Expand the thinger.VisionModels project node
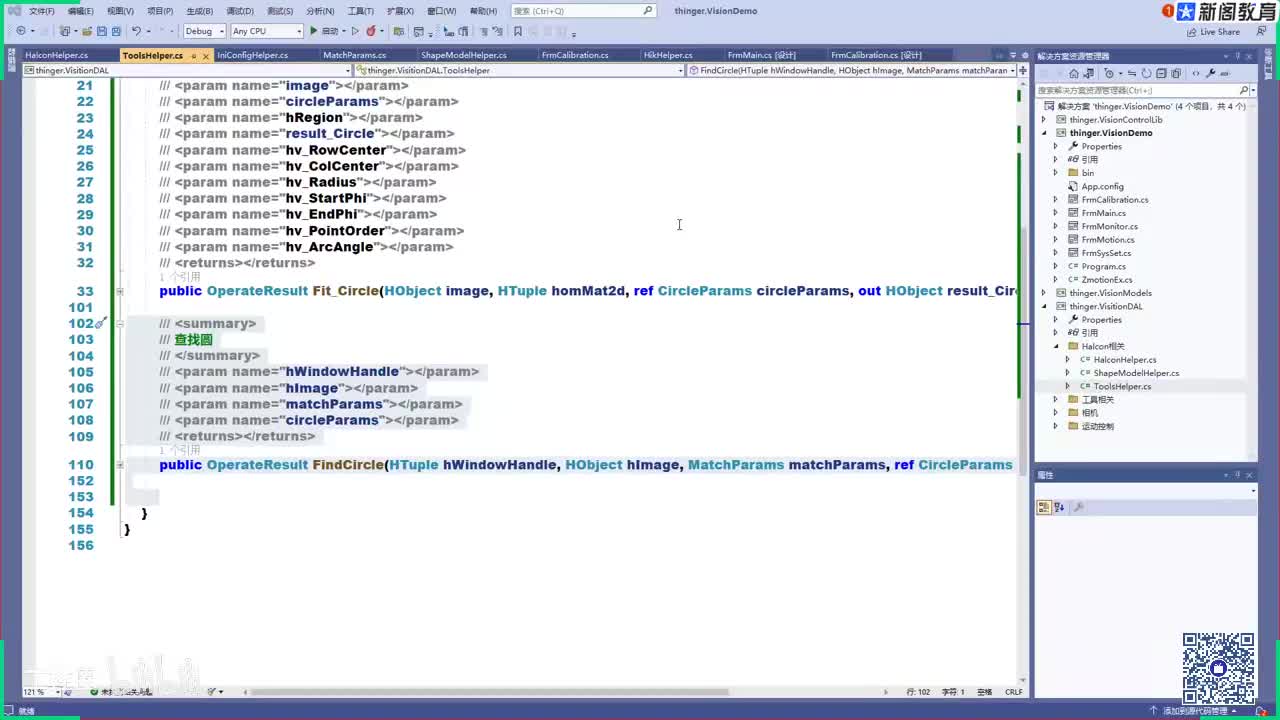The image size is (1280, 720). click(x=1046, y=293)
